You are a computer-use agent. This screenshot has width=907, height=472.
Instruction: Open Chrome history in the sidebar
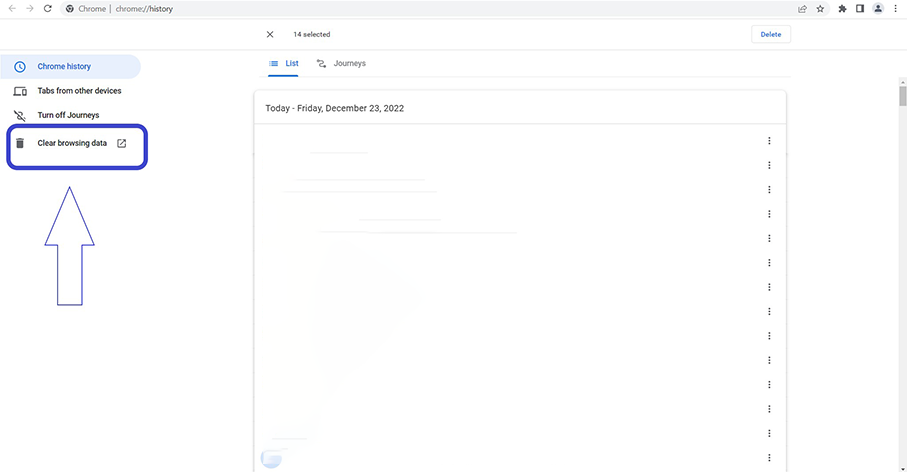(x=64, y=67)
